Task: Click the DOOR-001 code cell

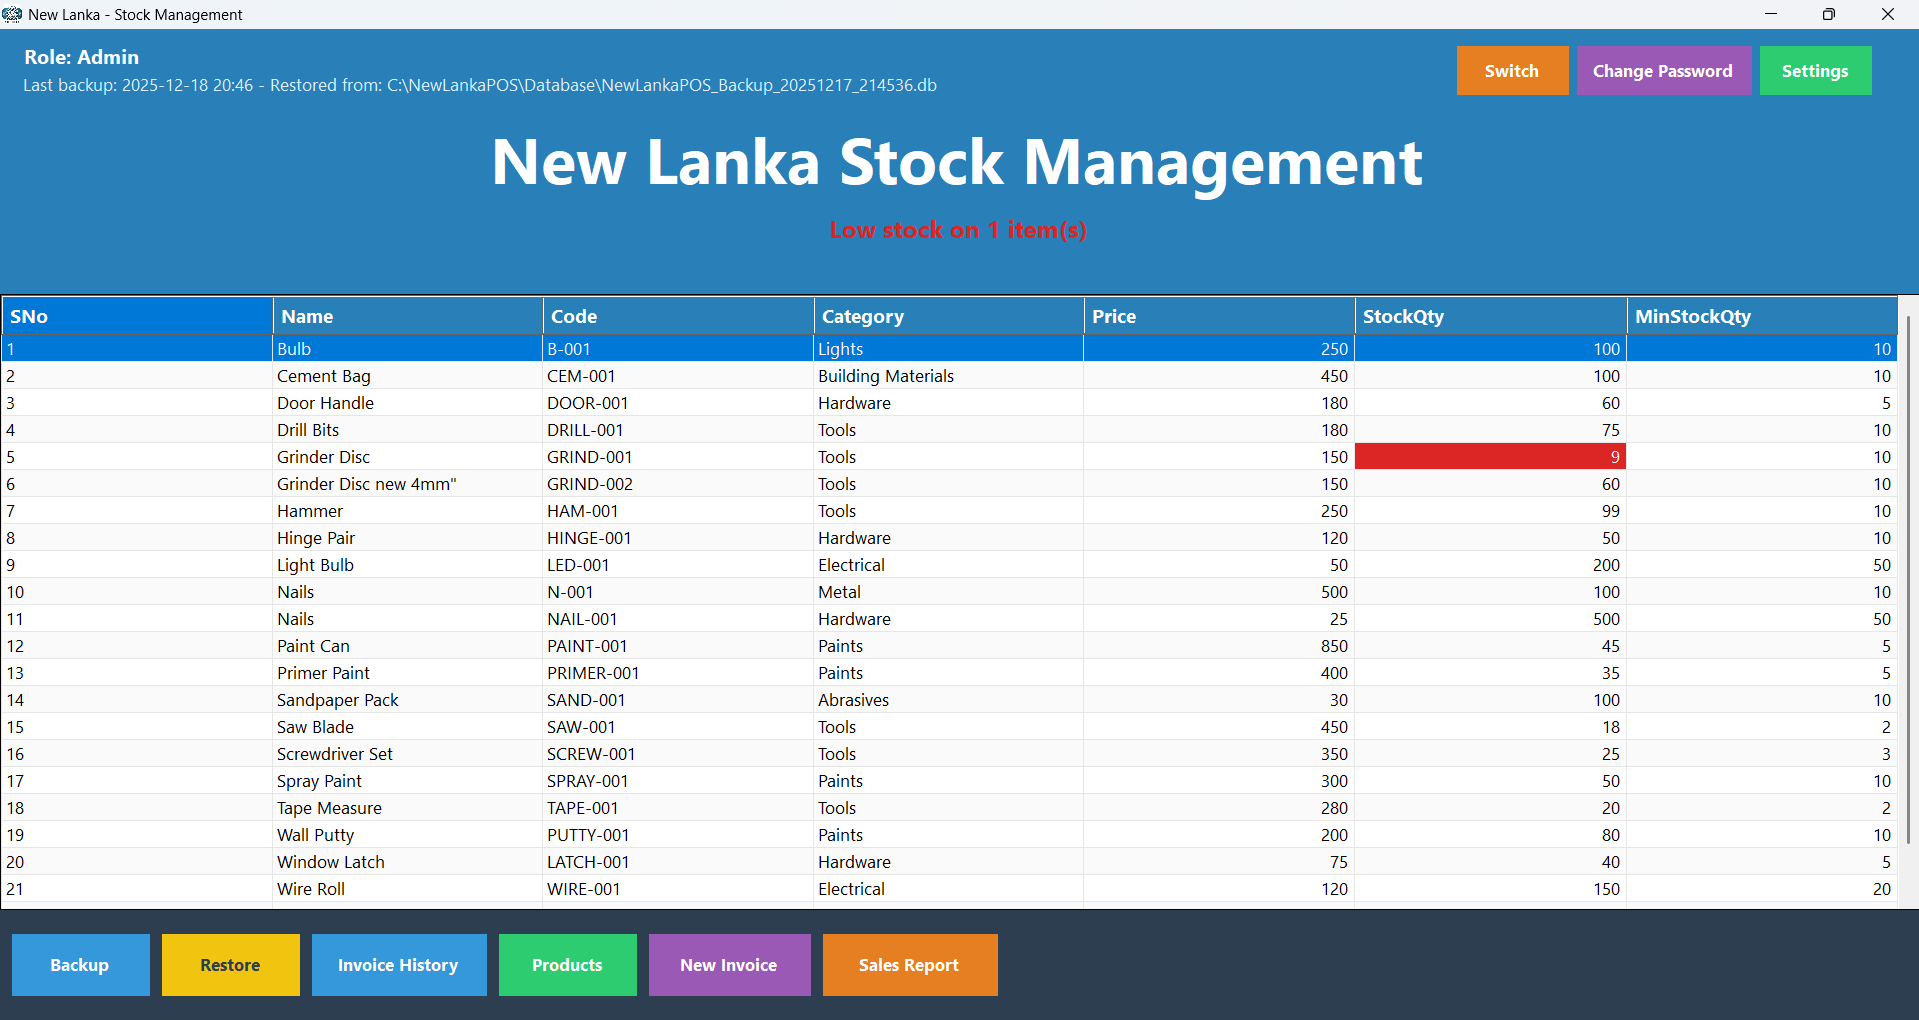Action: (679, 403)
